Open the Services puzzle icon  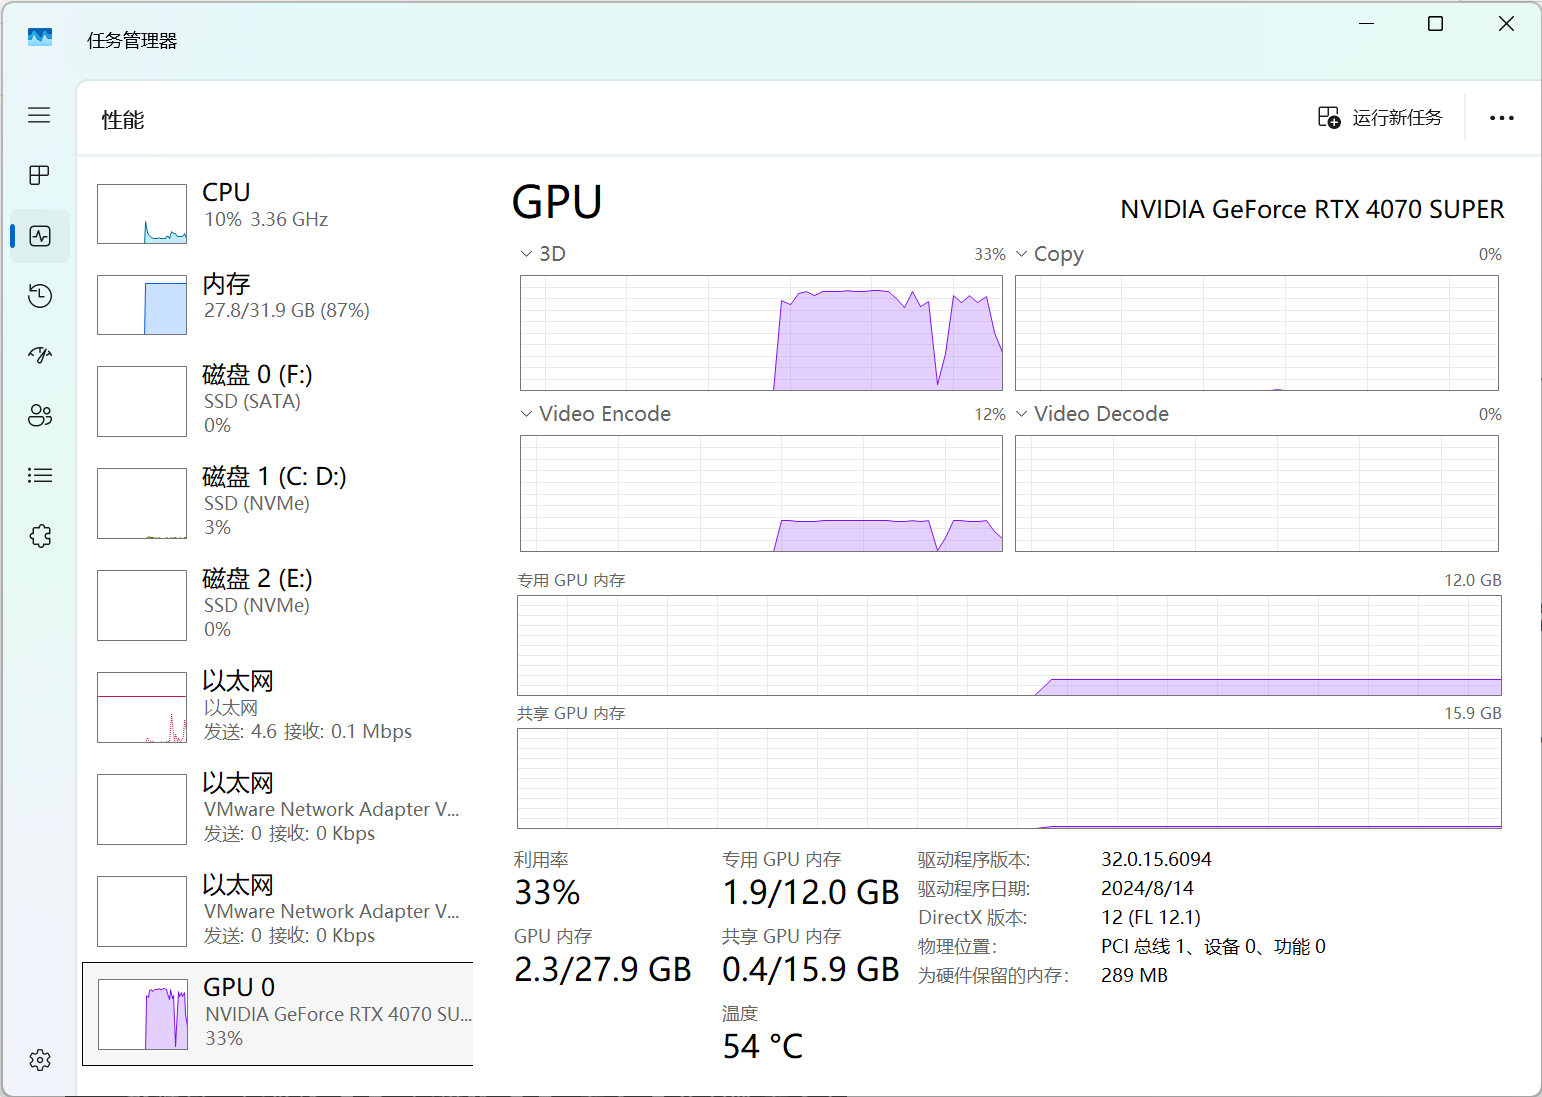[x=40, y=536]
